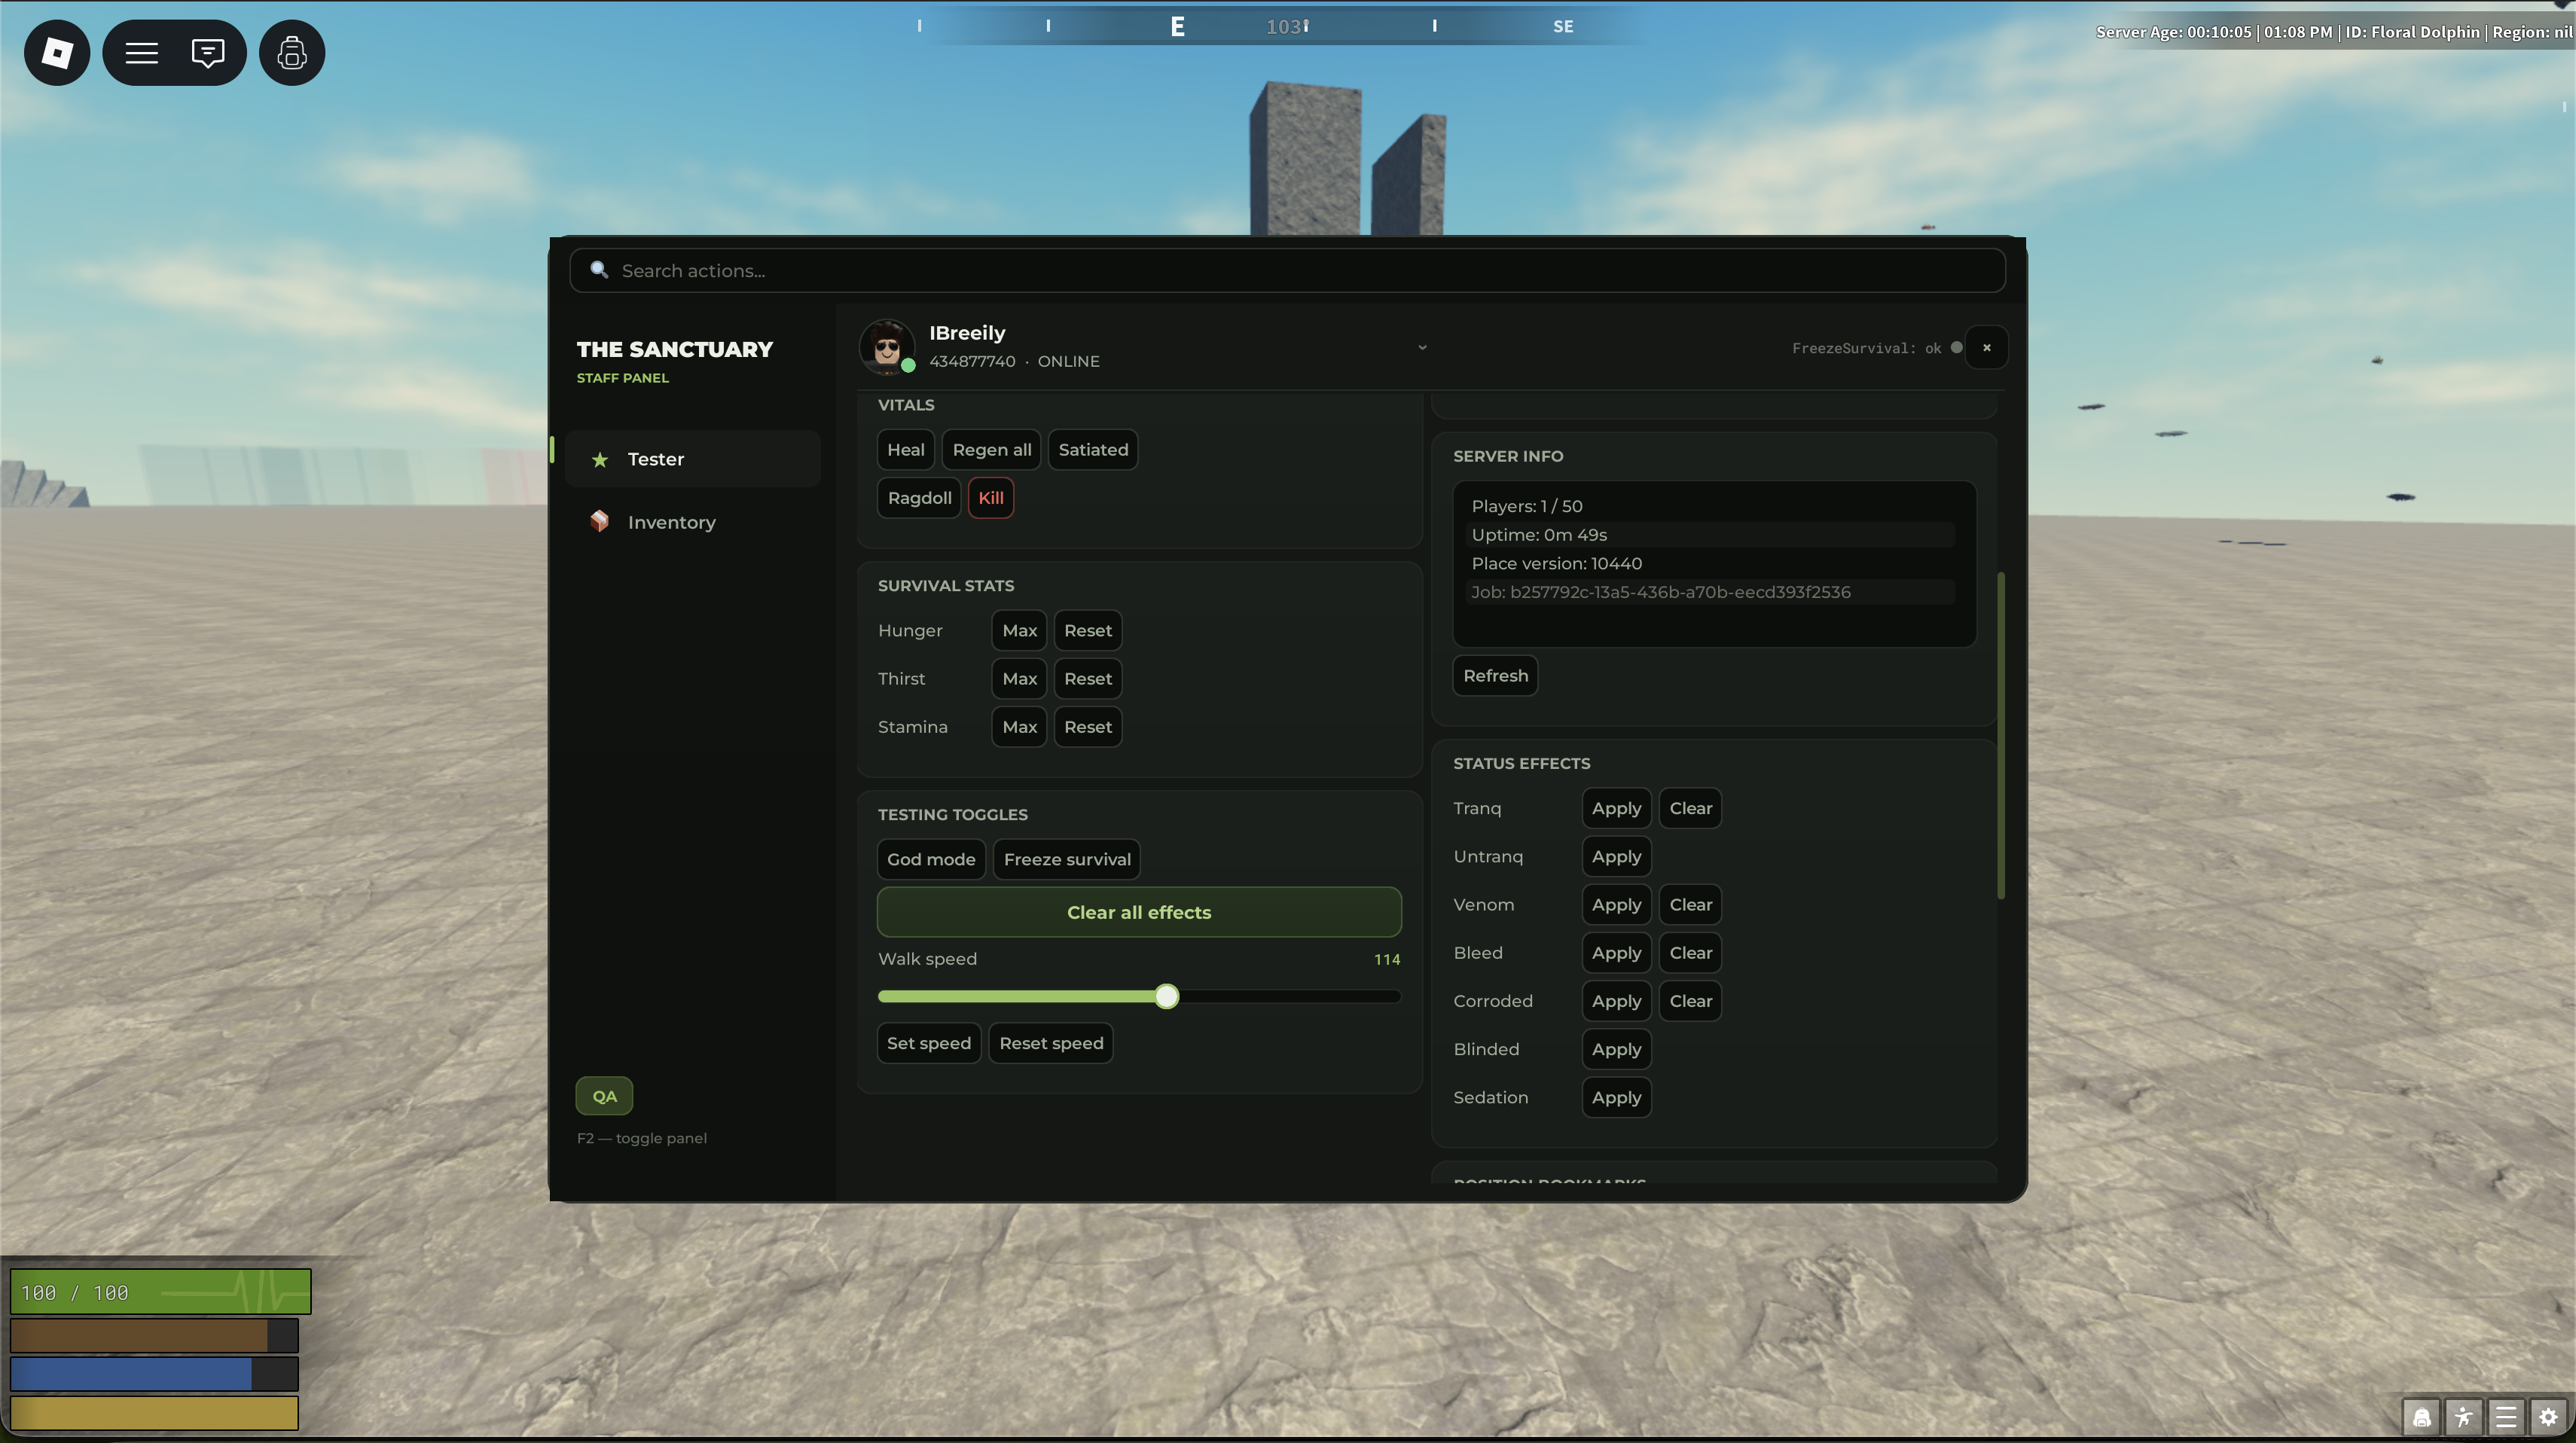Screen dimensions: 2576x1443
Task: Apply the Blinded status effect
Action: click(x=1616, y=1049)
